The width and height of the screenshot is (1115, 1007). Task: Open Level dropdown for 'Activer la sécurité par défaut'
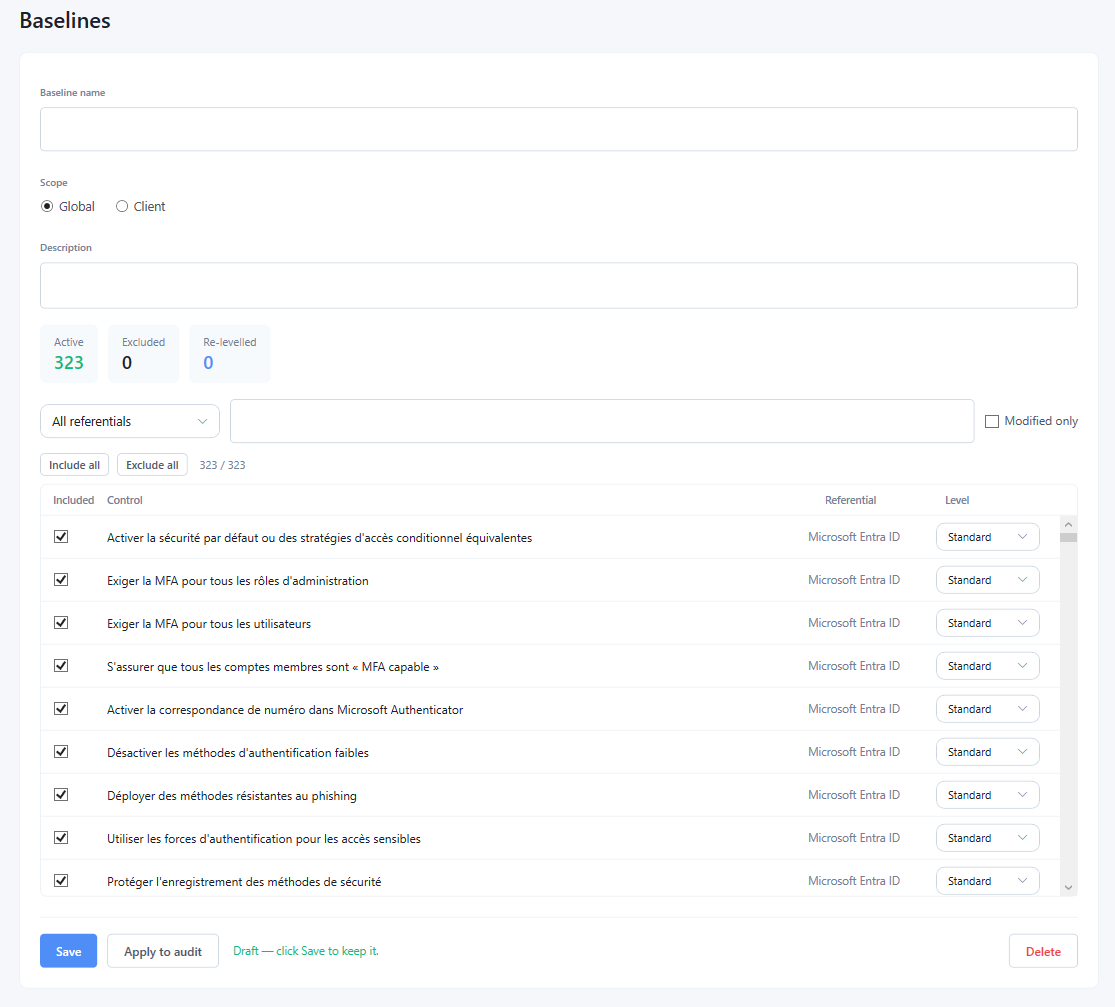988,537
